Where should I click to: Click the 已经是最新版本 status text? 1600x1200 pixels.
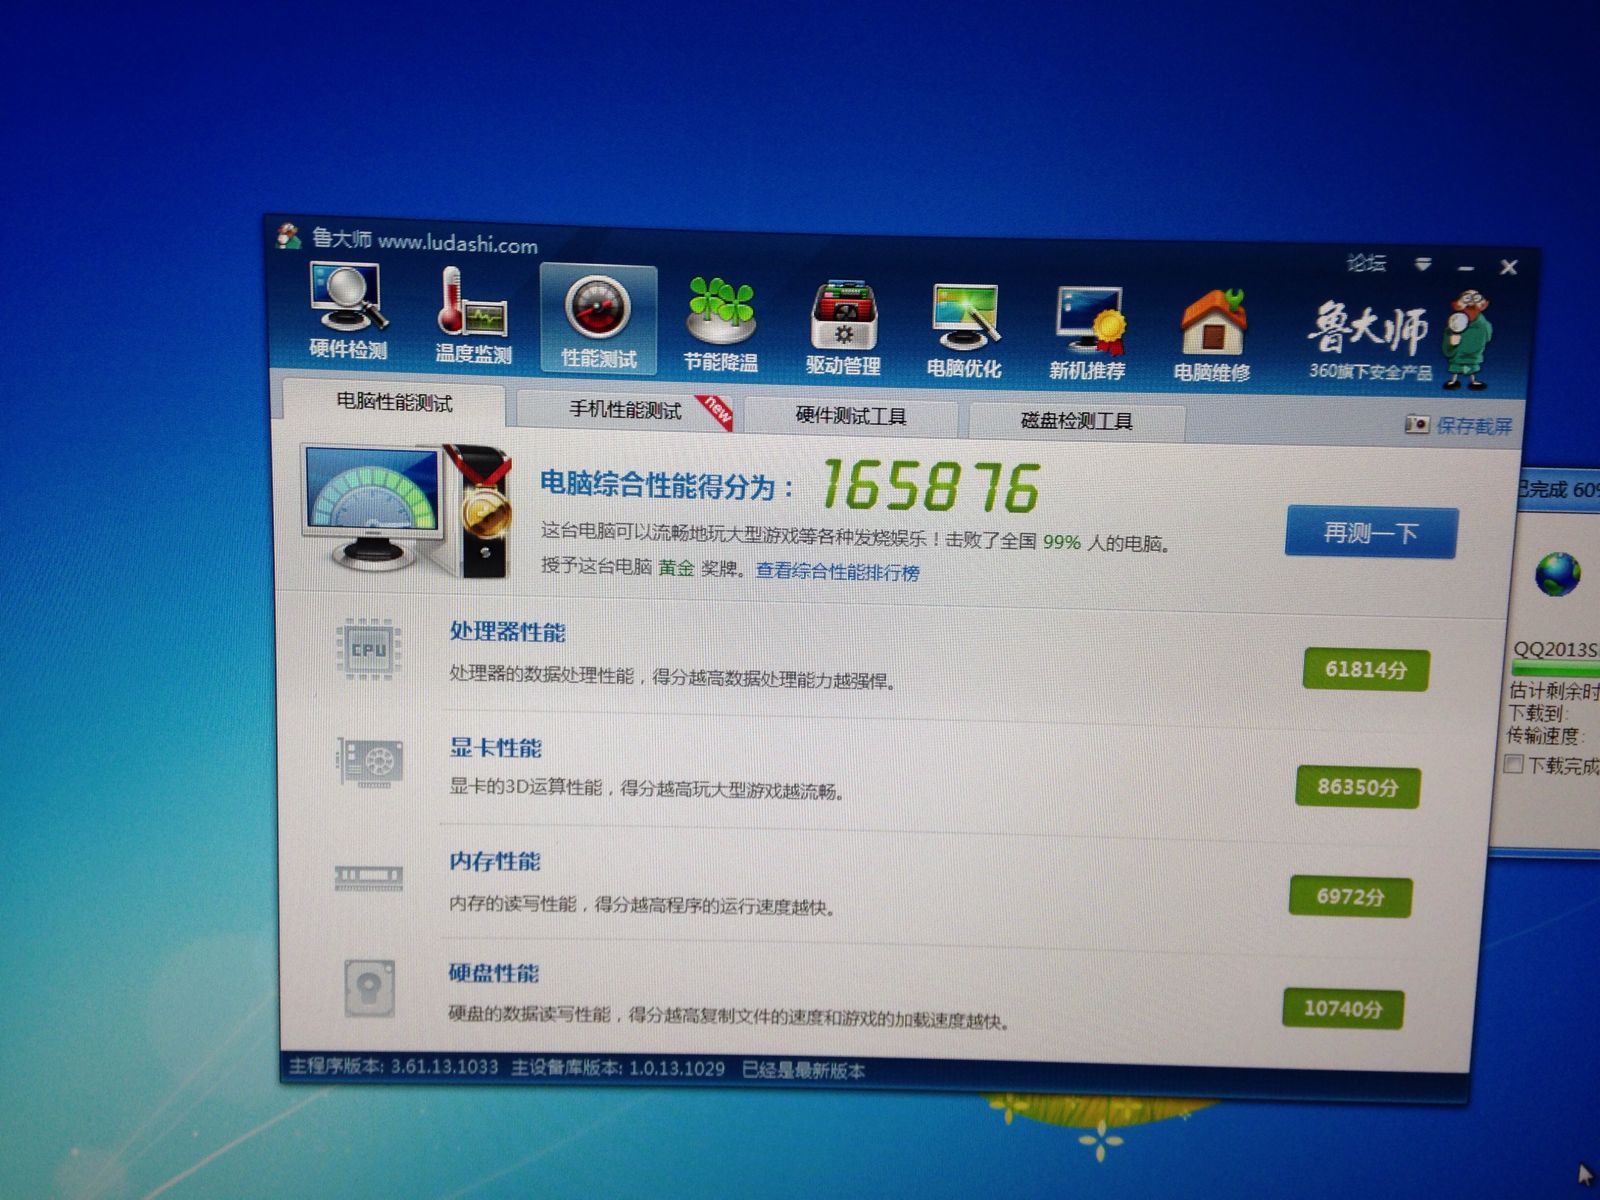tap(804, 1071)
